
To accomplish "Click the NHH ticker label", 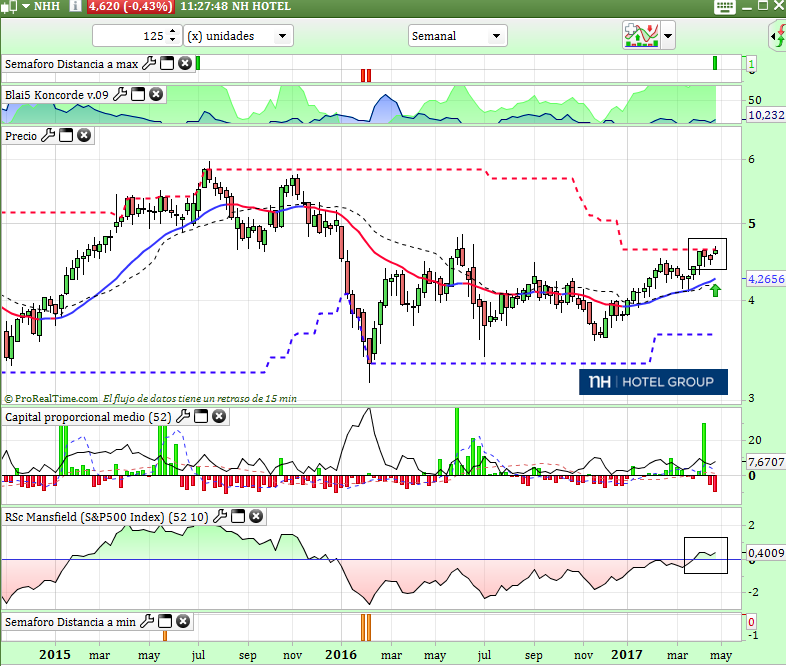I will click(47, 7).
